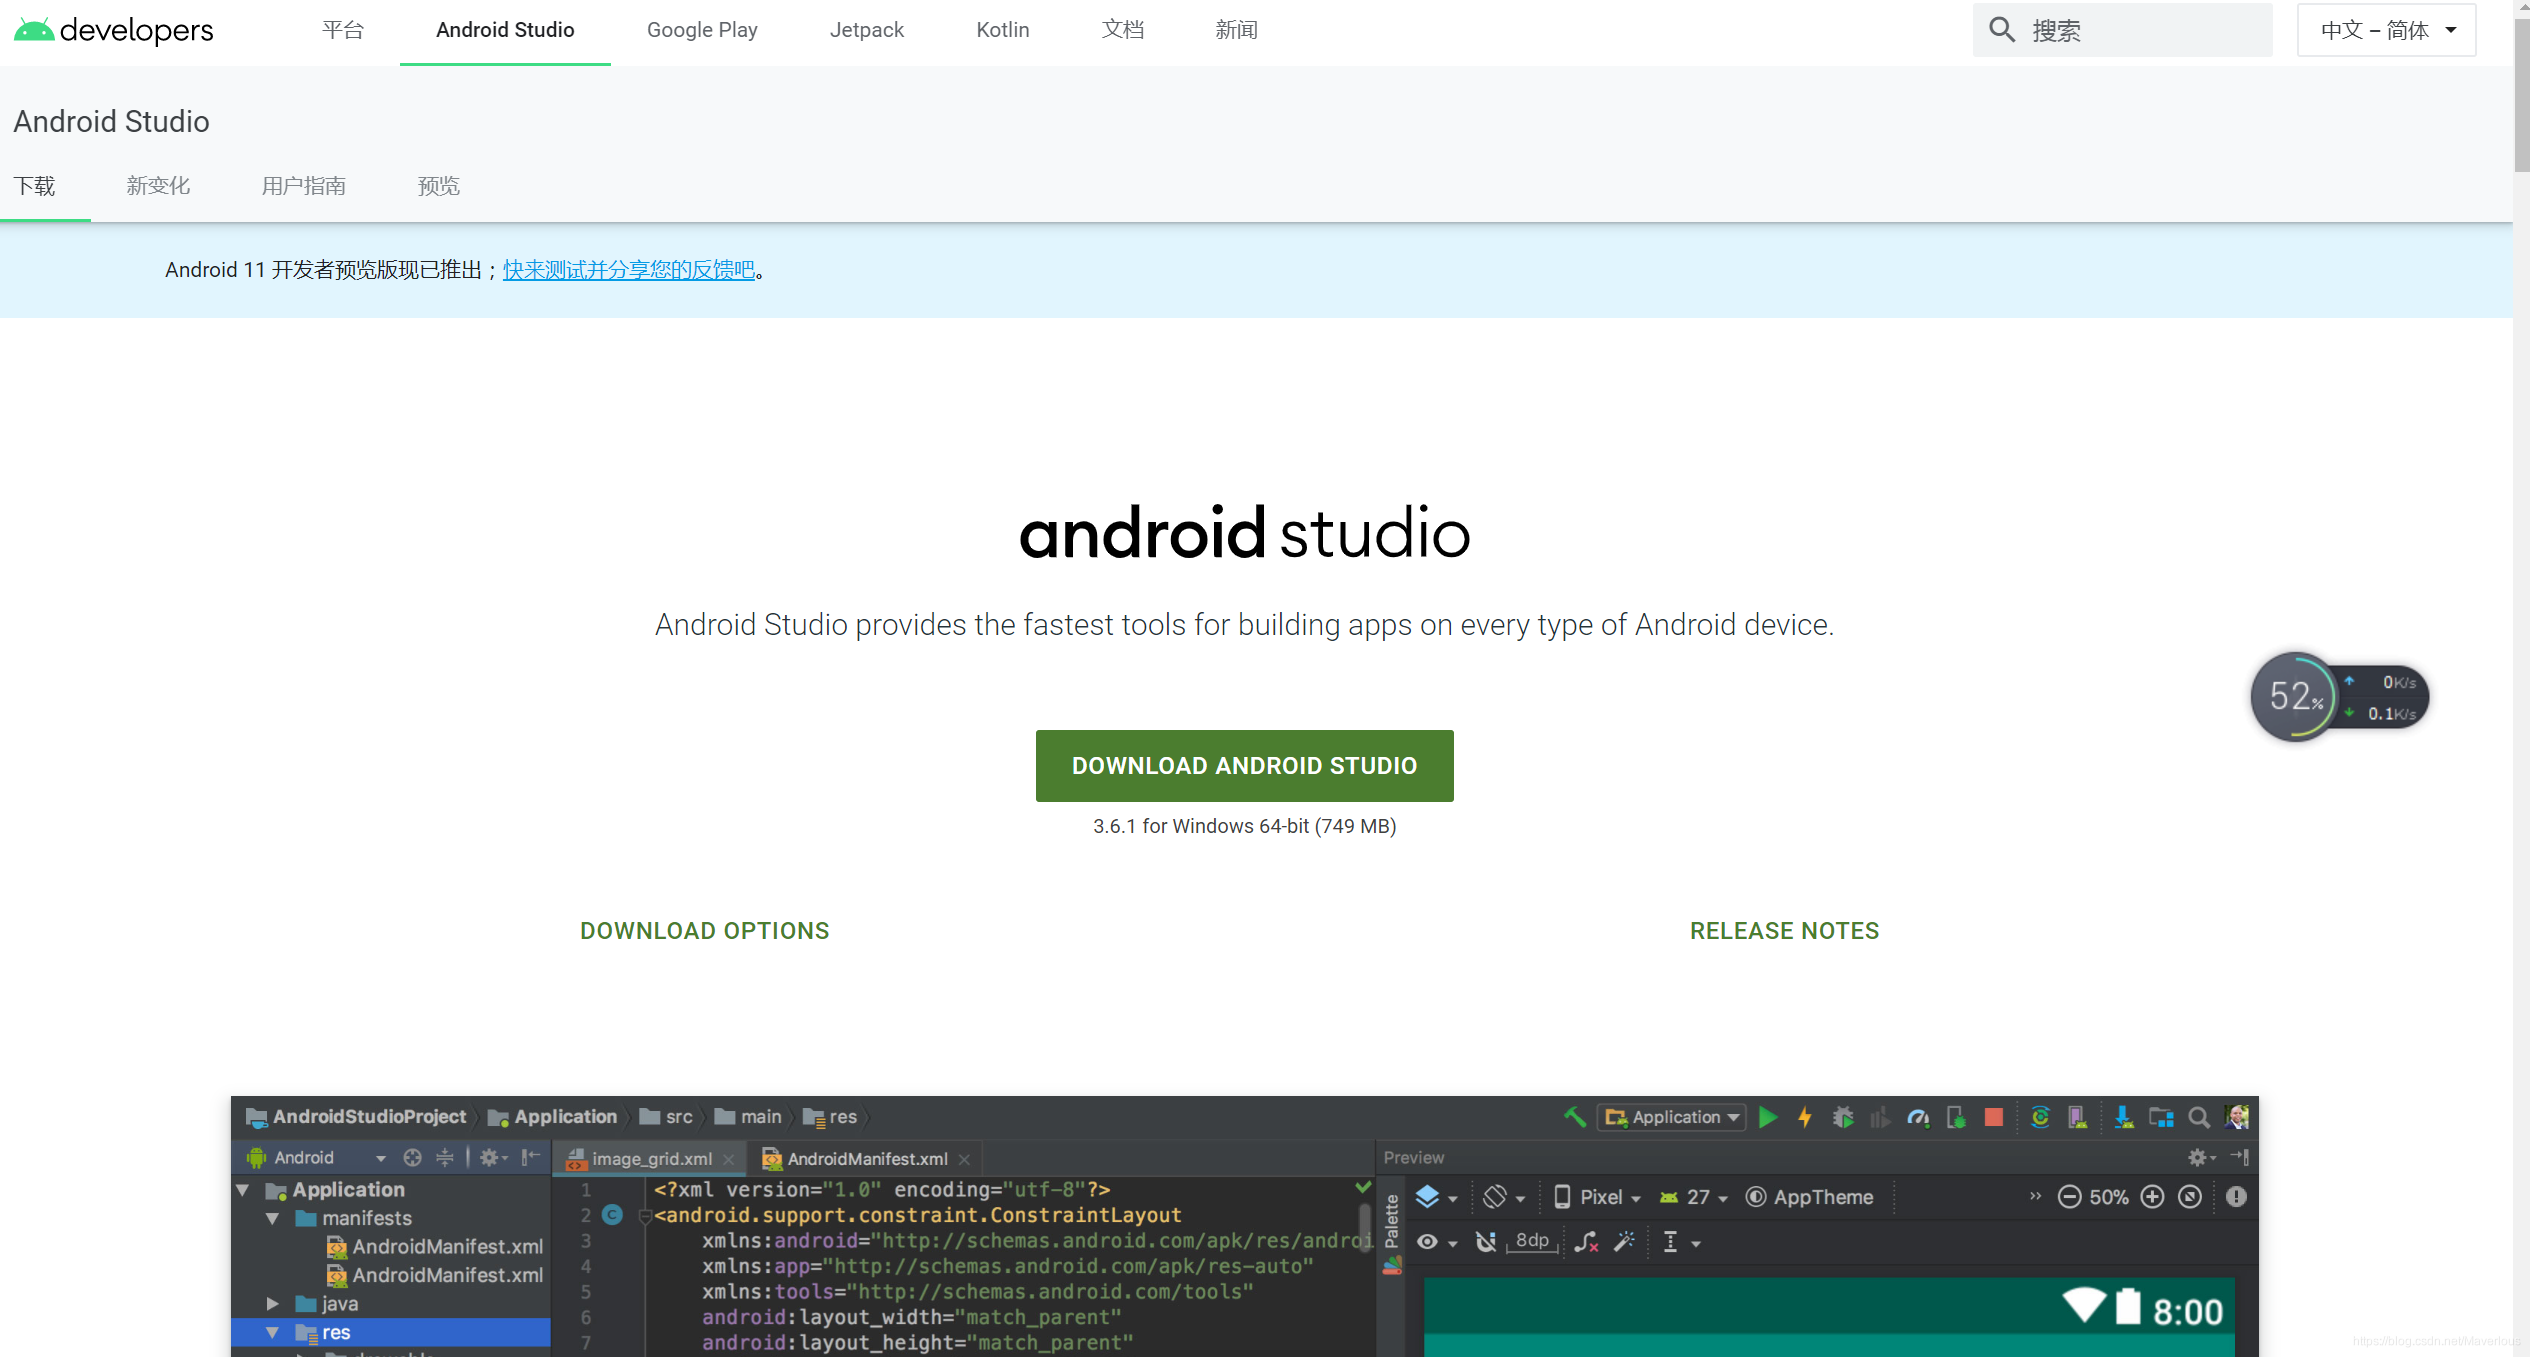Switch to the 用户指南 sub-tab
Image resolution: width=2530 pixels, height=1357 pixels.
coord(304,186)
